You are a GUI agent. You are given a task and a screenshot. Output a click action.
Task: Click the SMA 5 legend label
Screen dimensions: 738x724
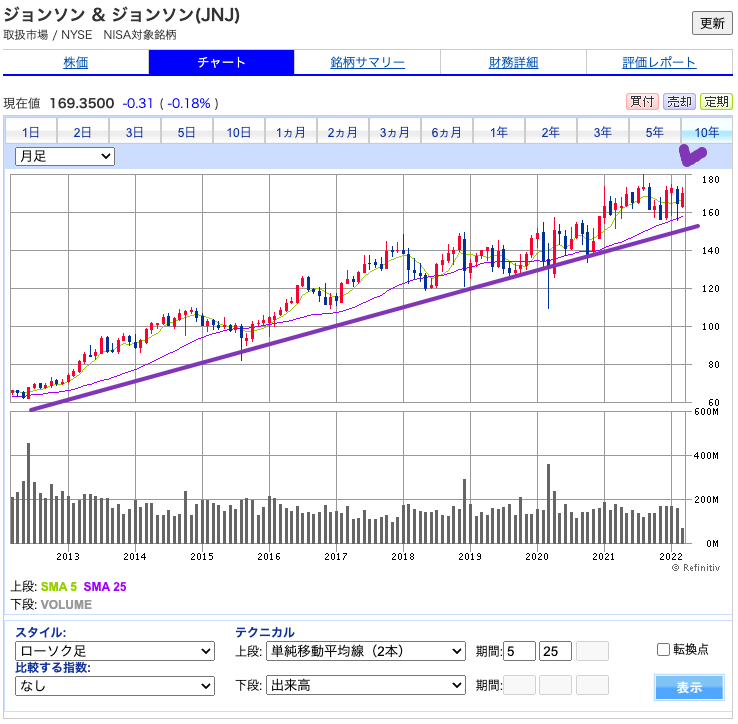[59, 587]
